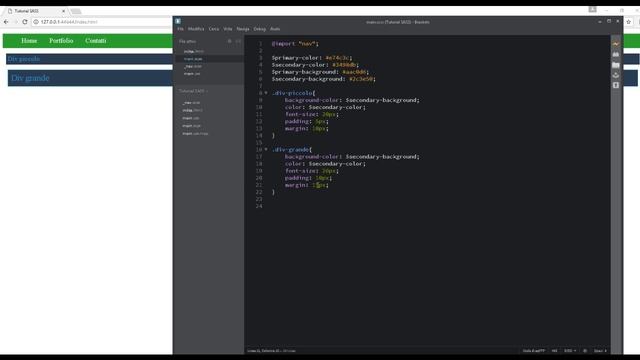Click the download-arrow icon in Brackets right toolbar

(616, 75)
